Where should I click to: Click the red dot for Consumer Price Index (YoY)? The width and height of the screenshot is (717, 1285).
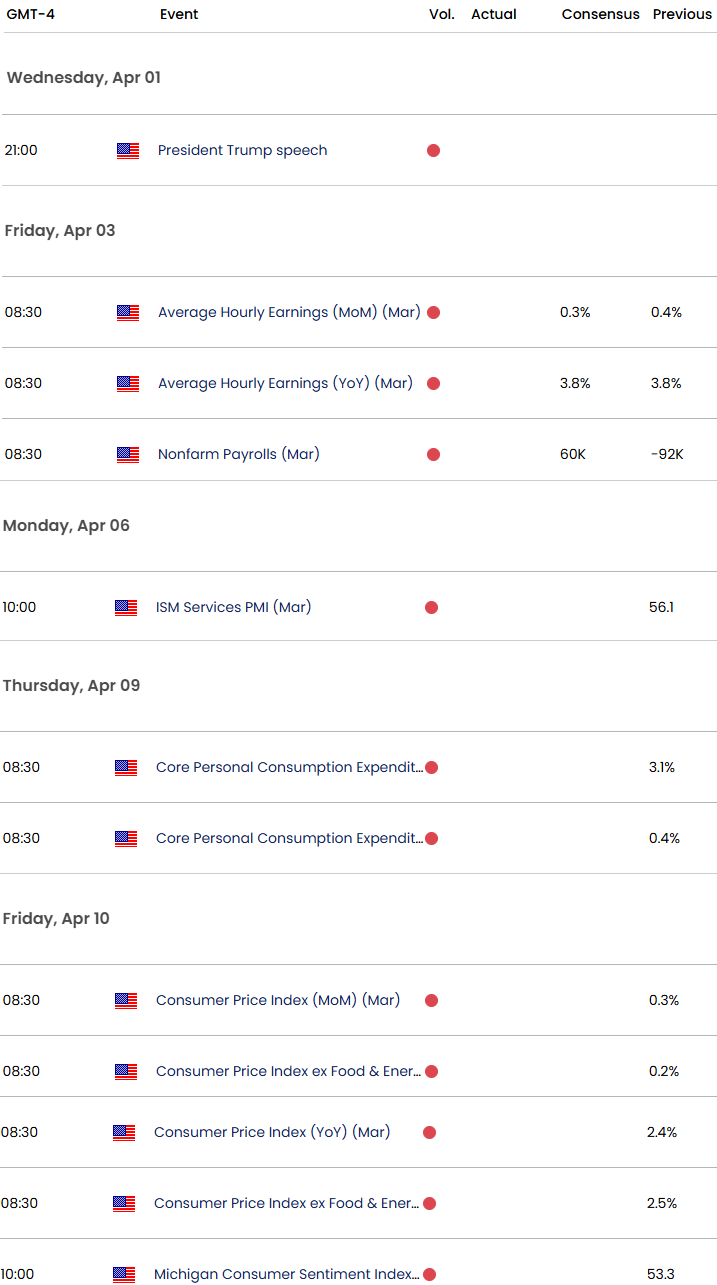(x=429, y=1133)
